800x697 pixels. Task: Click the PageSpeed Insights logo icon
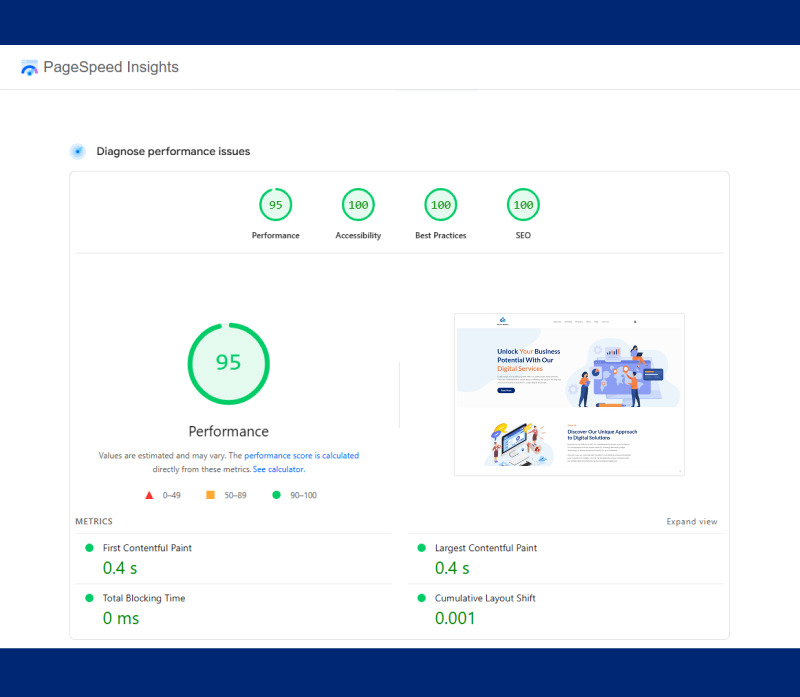pyautogui.click(x=29, y=68)
